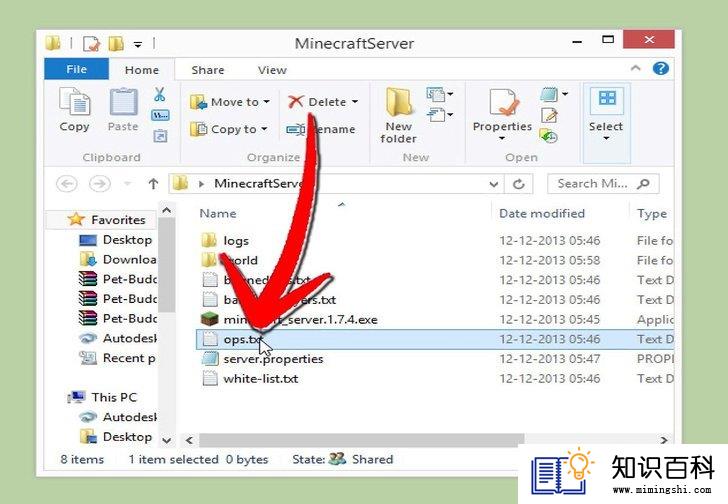Open recent locations dropdown arrow

pyautogui.click(x=127, y=184)
